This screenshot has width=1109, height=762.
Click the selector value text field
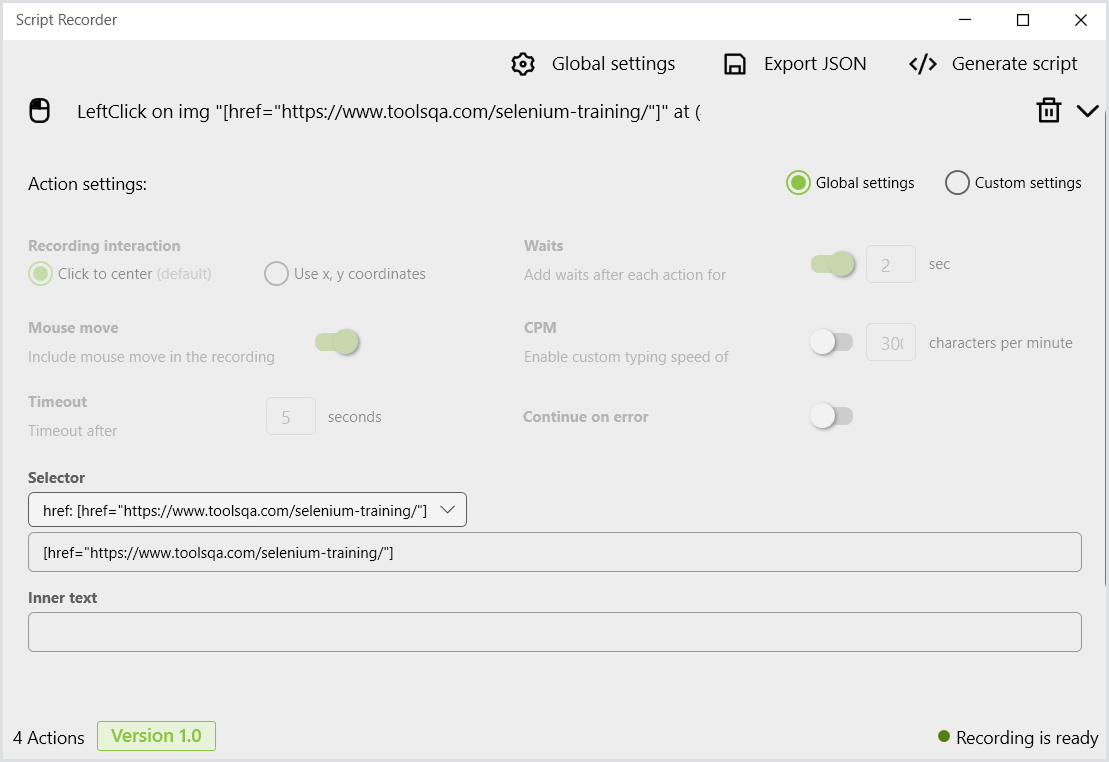pyautogui.click(x=554, y=552)
